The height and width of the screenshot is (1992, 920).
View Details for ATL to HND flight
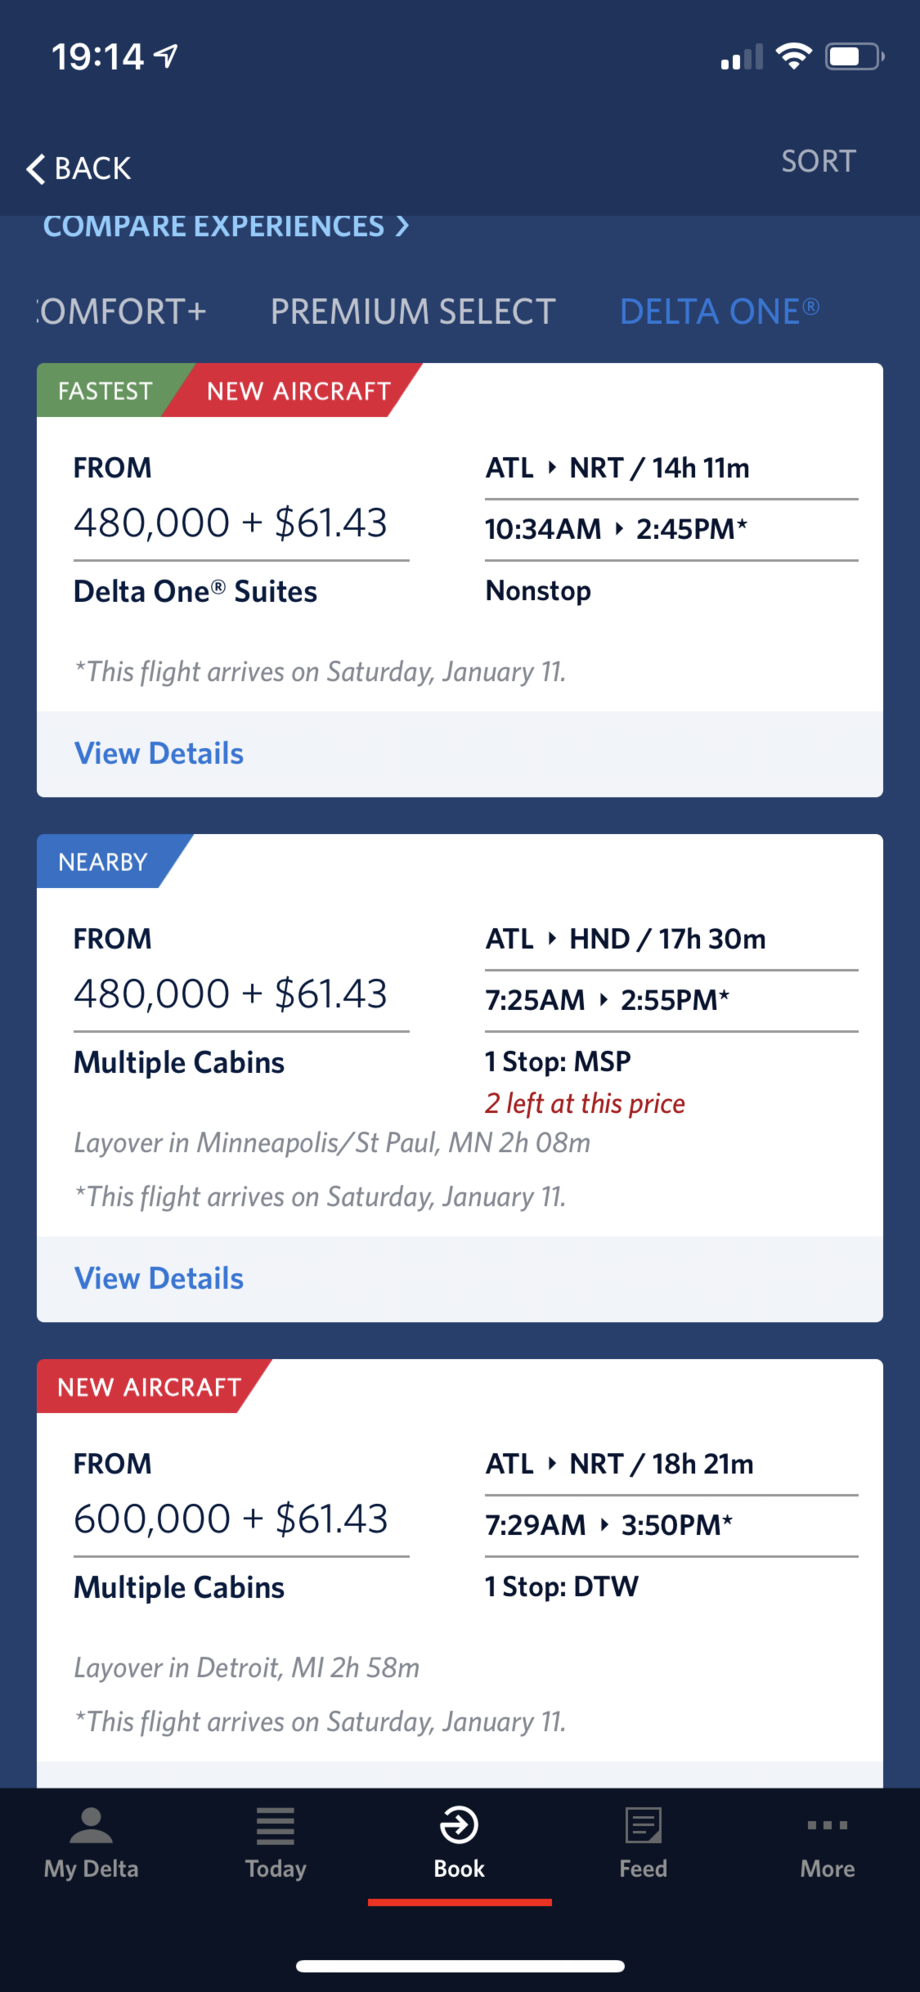[159, 1279]
